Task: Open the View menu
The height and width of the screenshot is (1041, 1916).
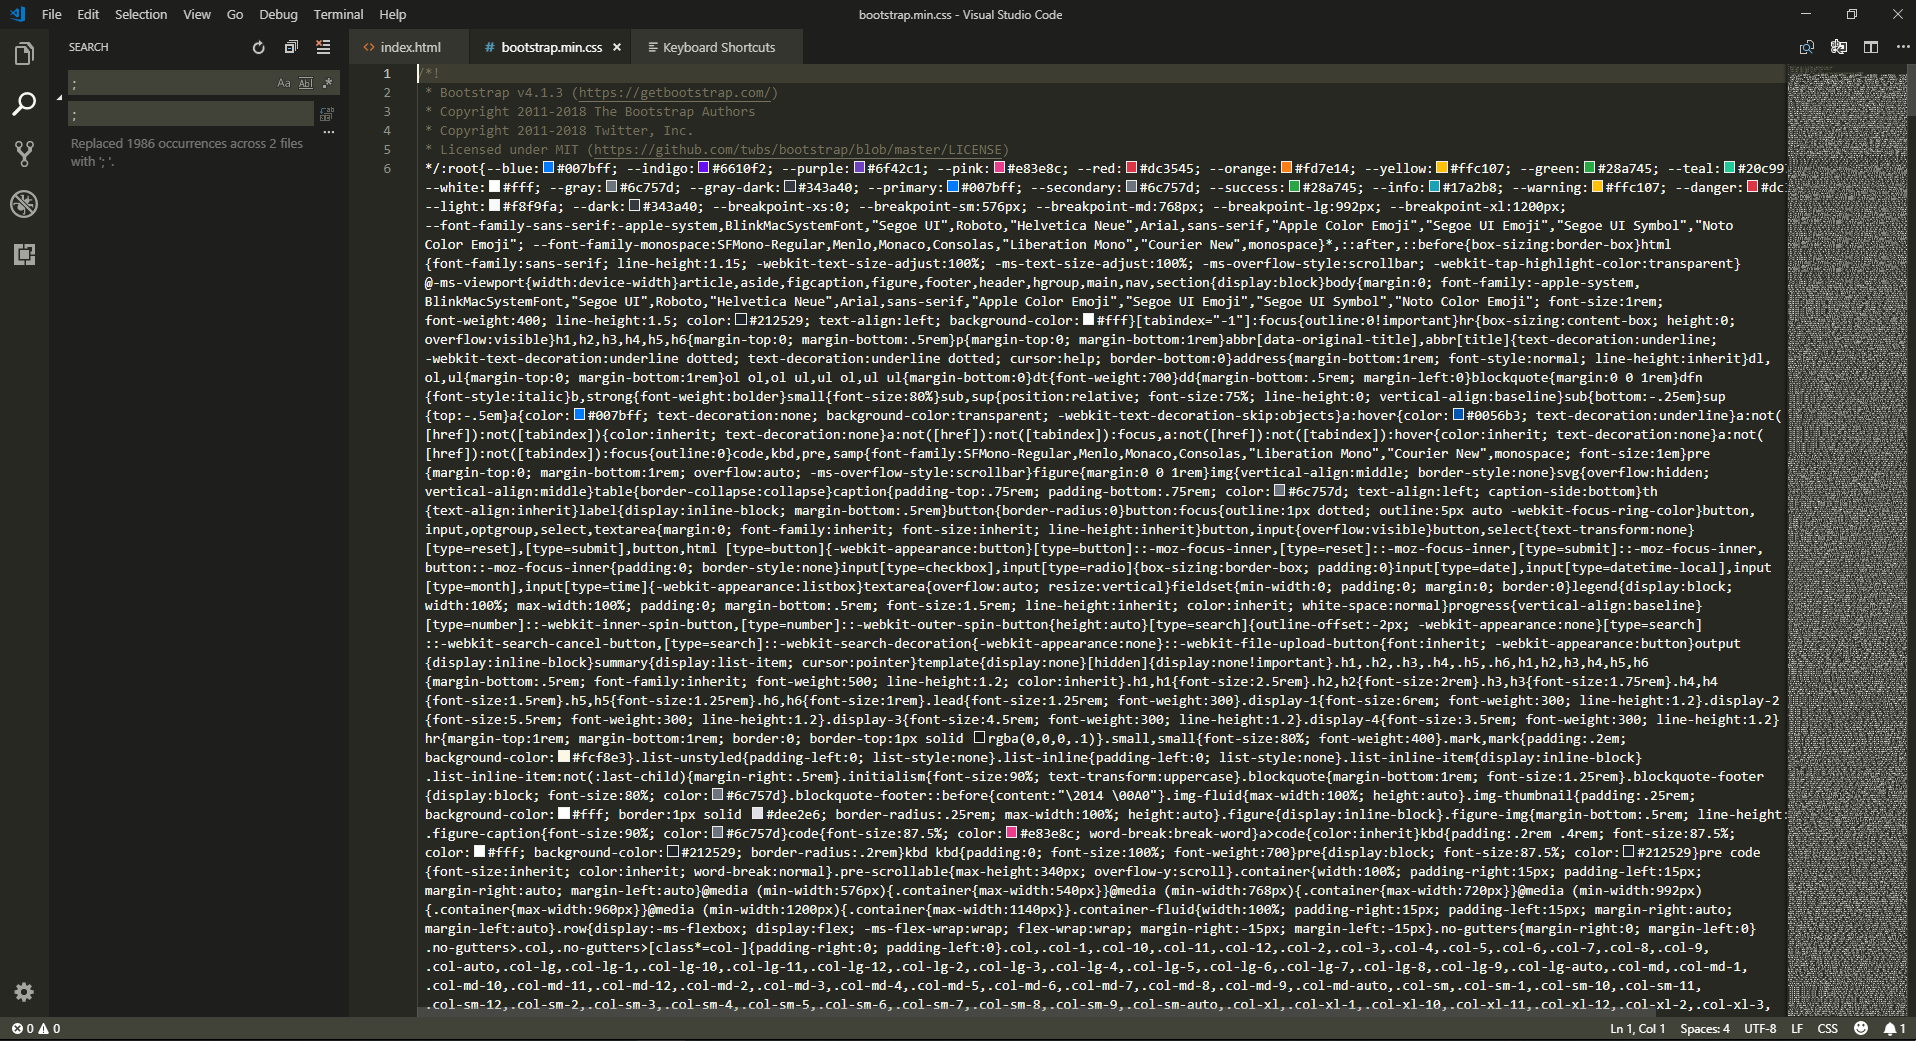Action: pyautogui.click(x=197, y=14)
